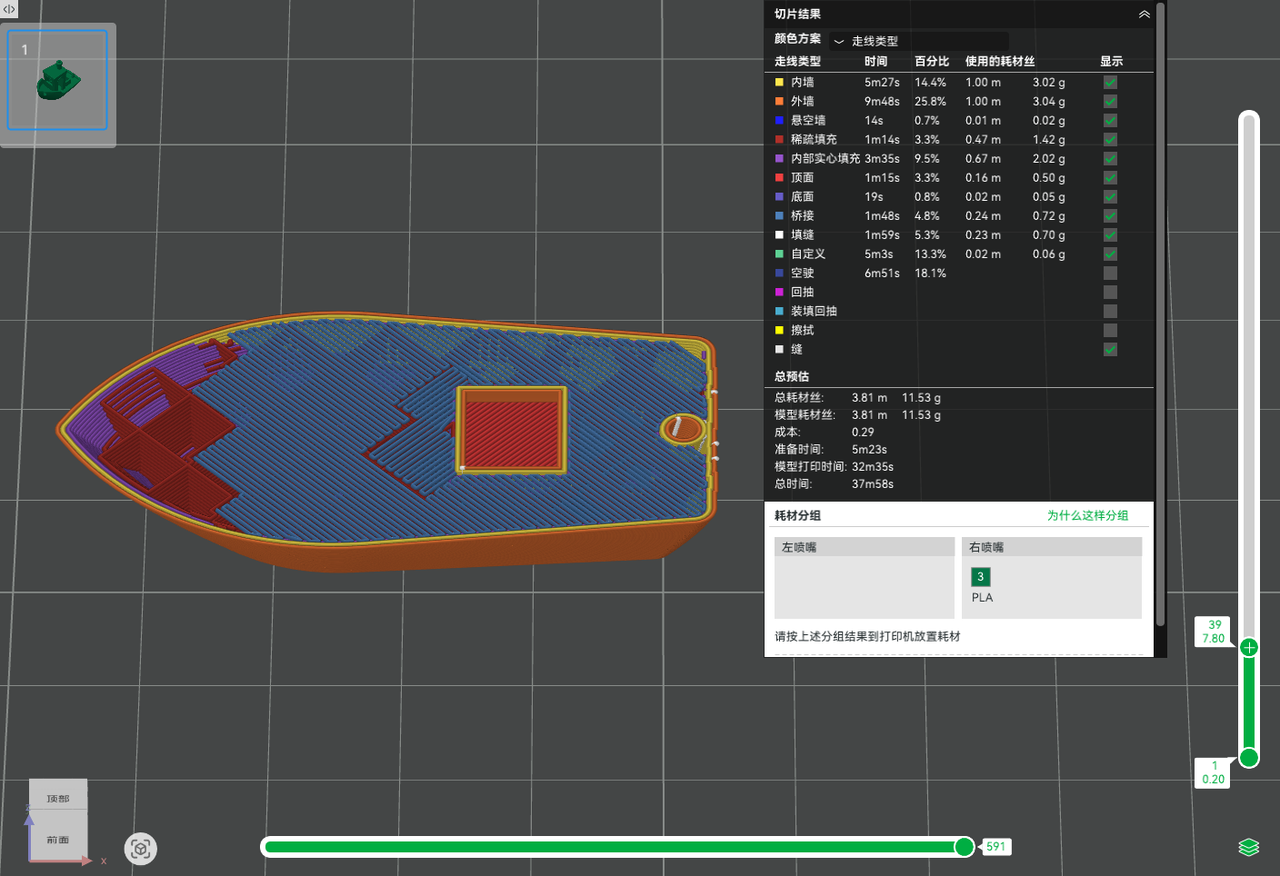The height and width of the screenshot is (876, 1280).
Task: Toggle display of 自定义 line type
Action: (x=1110, y=254)
